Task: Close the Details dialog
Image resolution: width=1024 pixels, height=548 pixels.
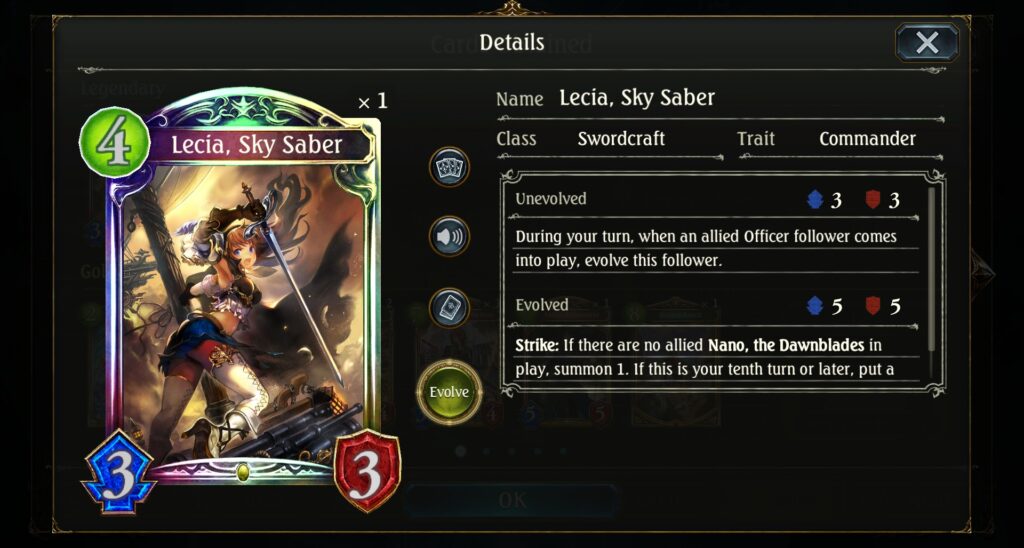Action: pyautogui.click(x=927, y=43)
